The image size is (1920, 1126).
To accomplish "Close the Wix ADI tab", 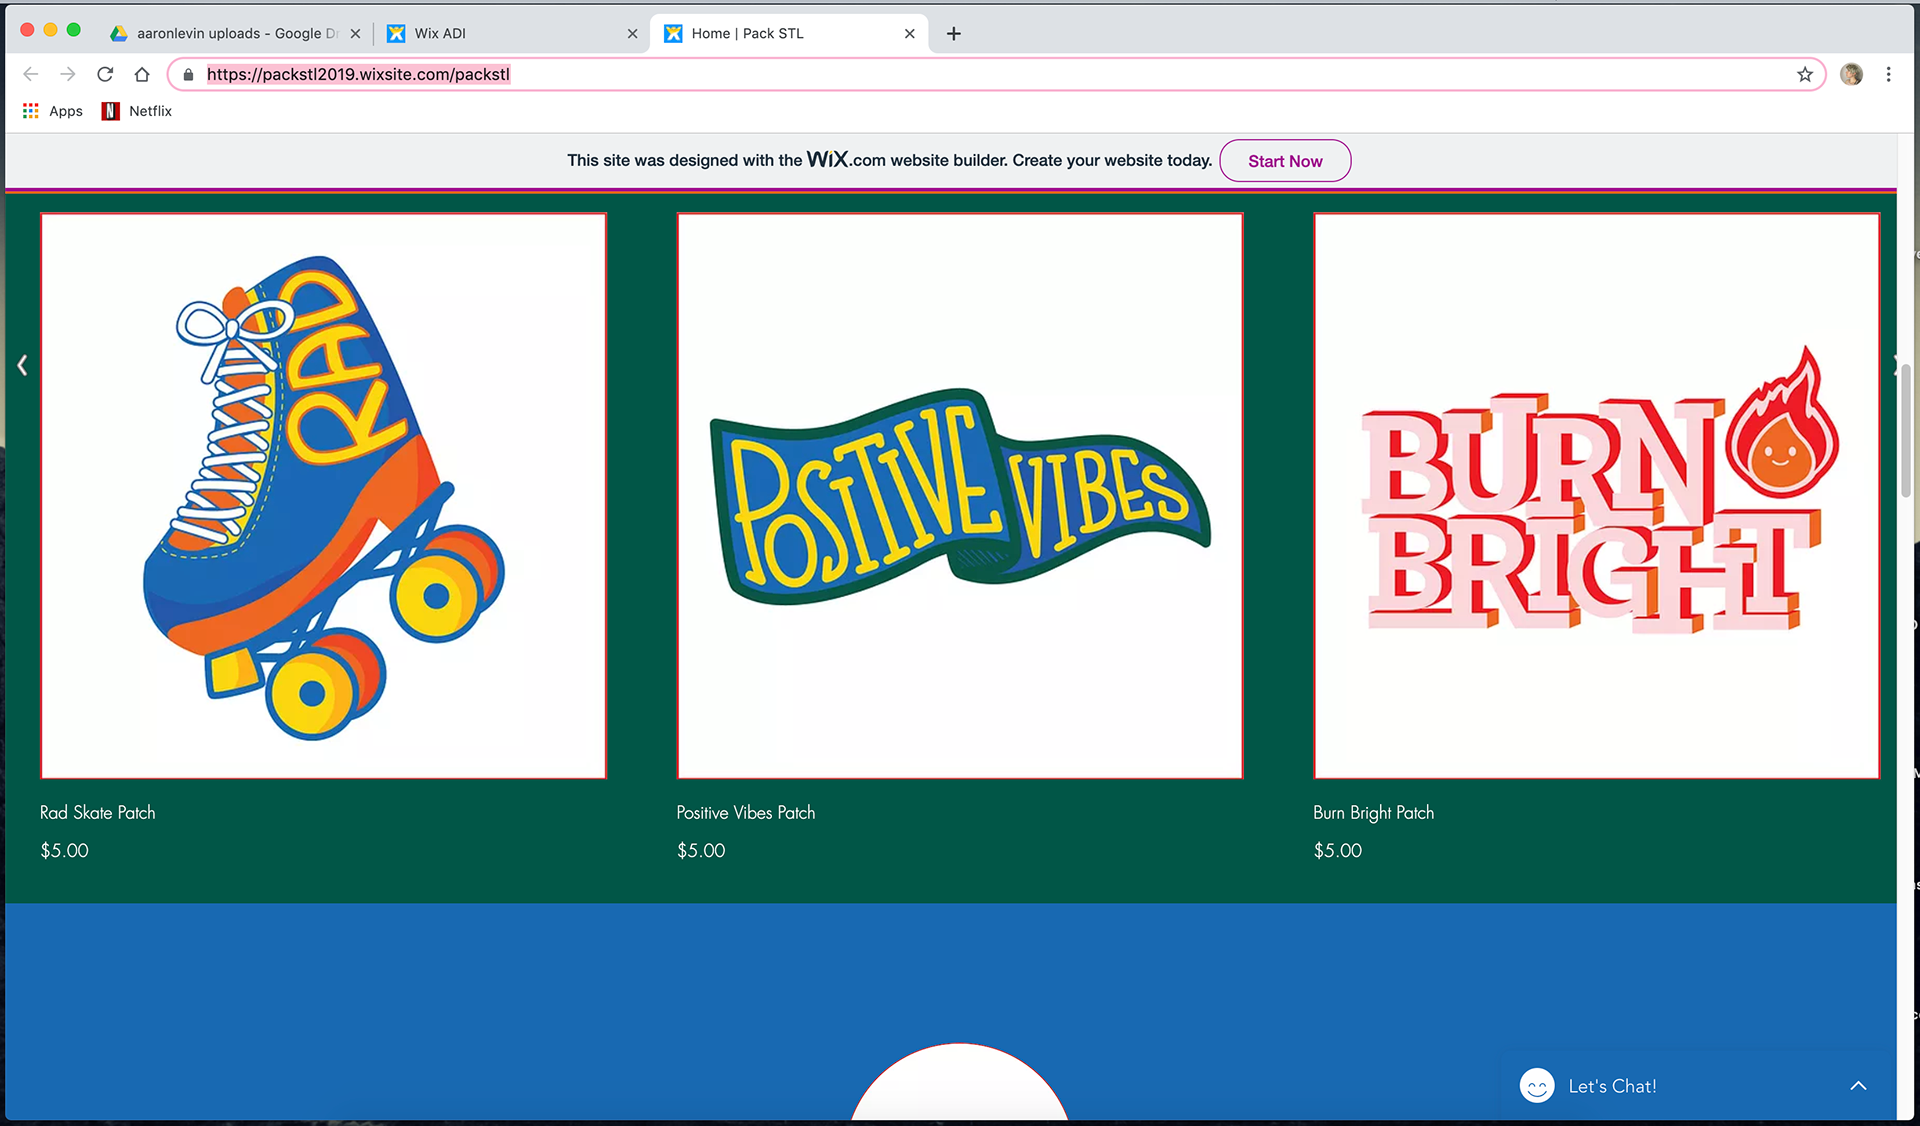I will point(632,33).
